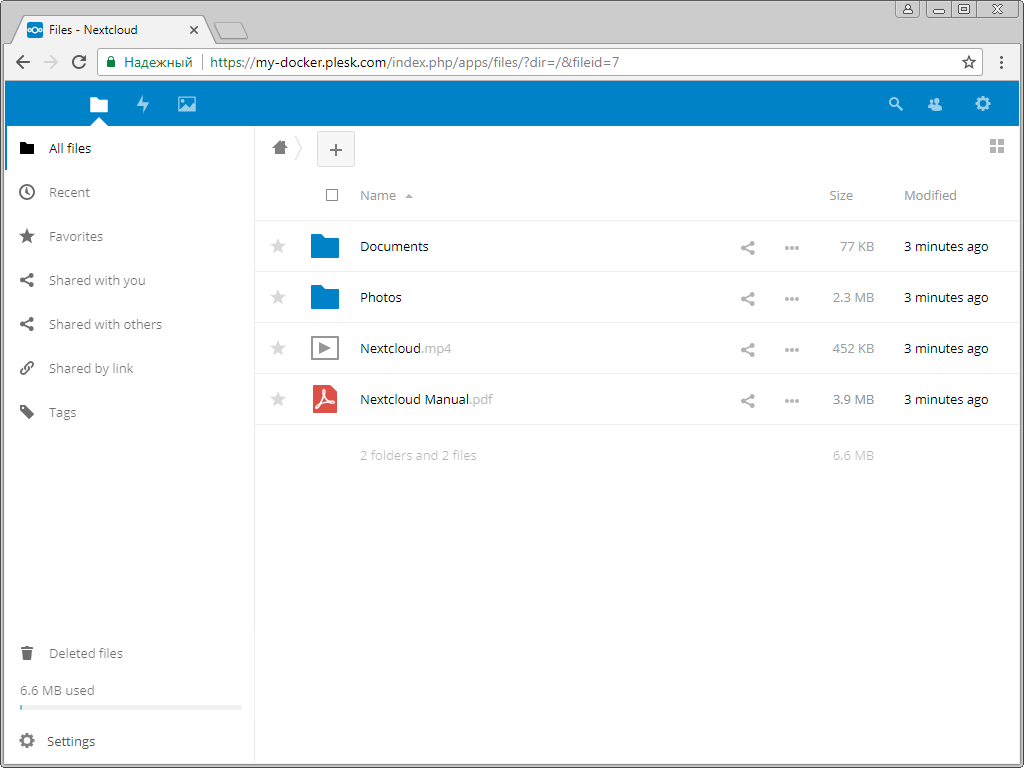
Task: Open Shared by link list
Action: 129,368
